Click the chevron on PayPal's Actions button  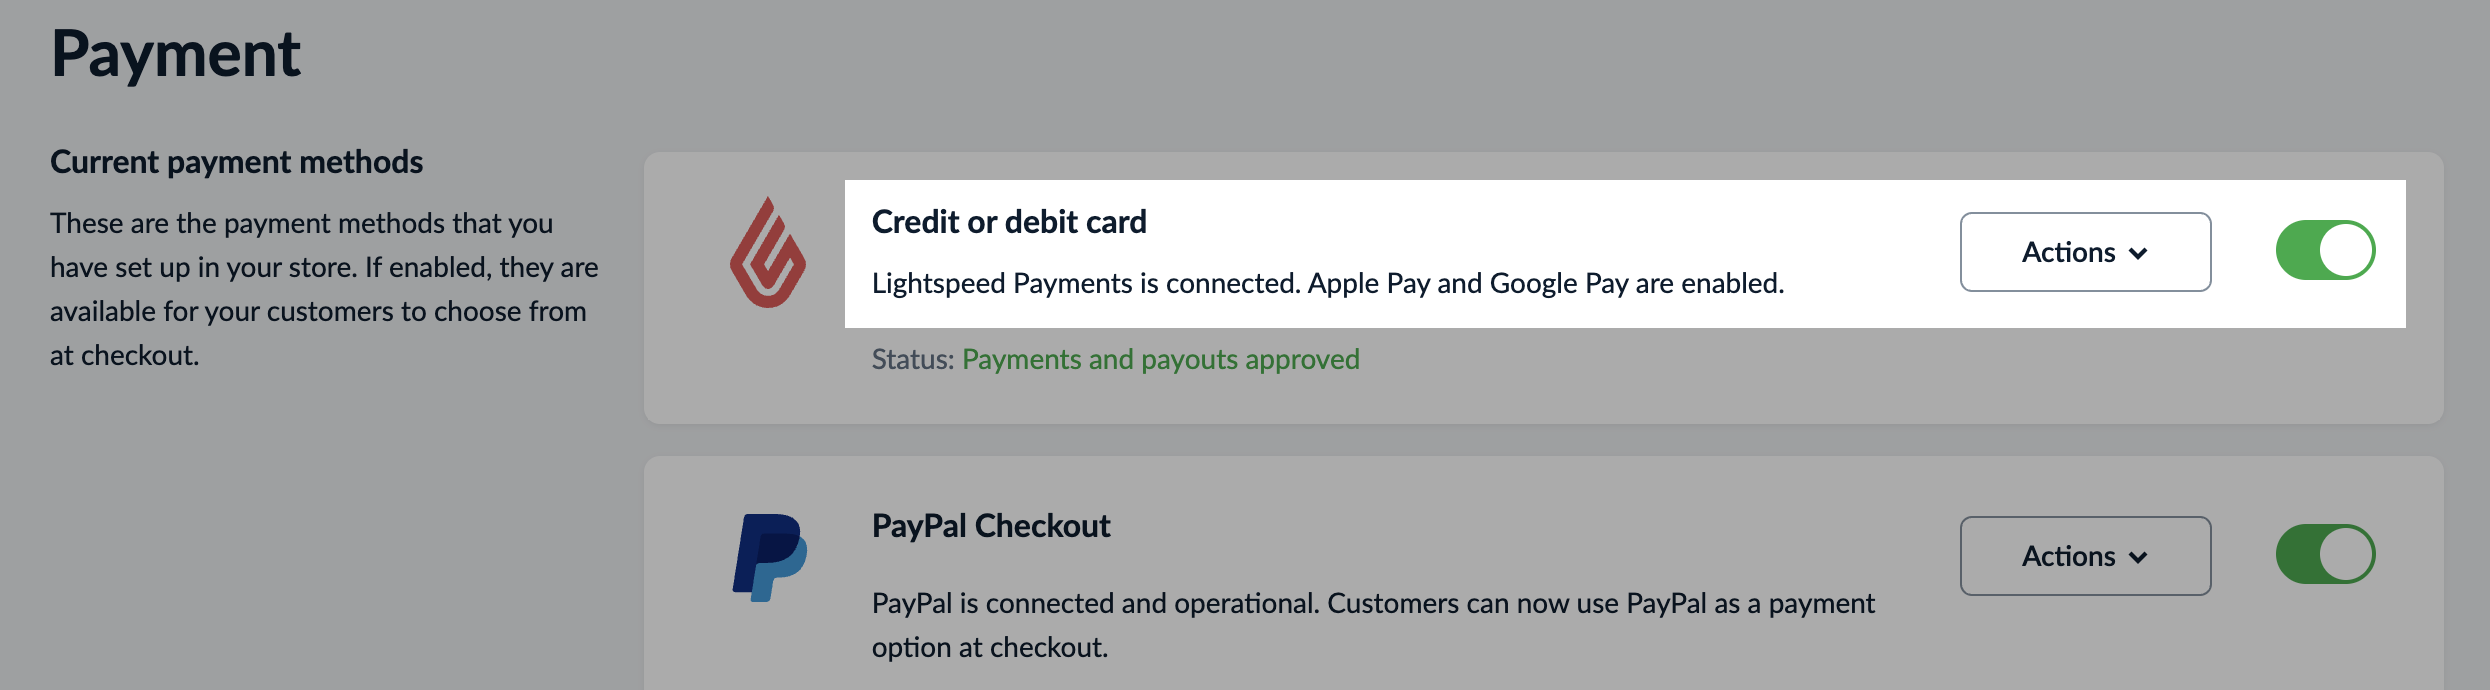2139,558
